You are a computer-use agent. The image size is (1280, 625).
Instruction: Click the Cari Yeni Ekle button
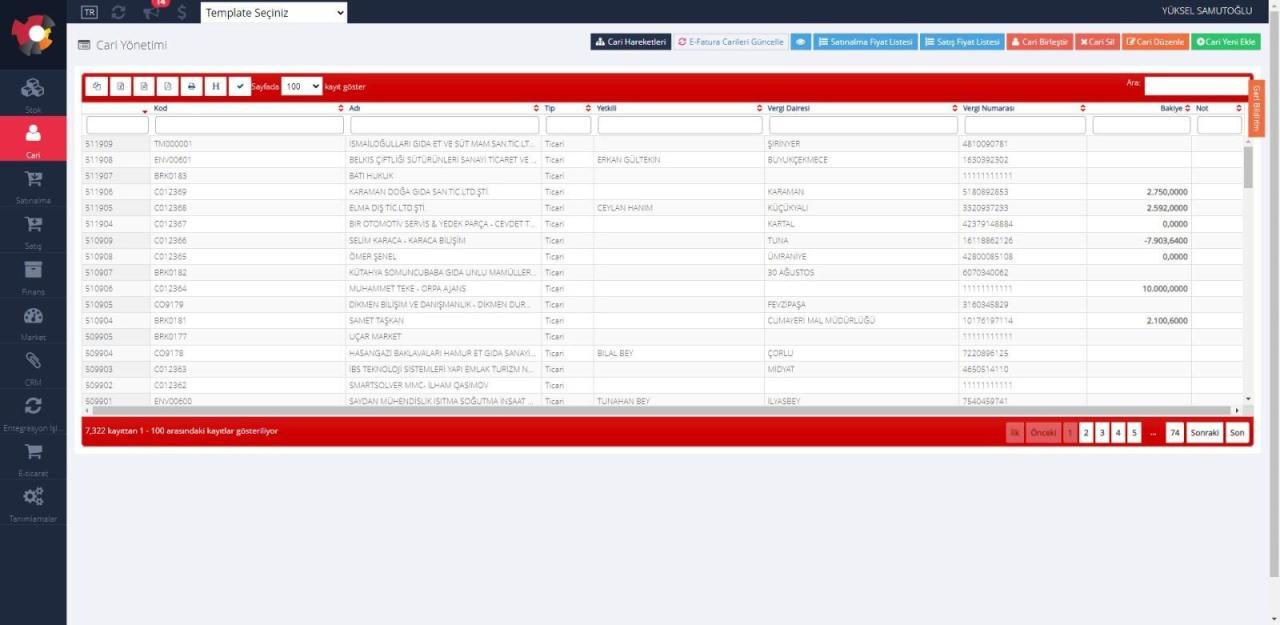point(1226,42)
